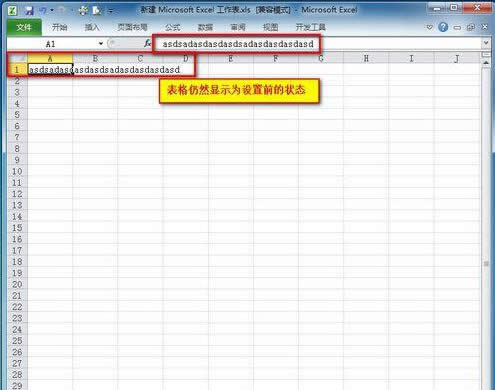Select column F header
Viewport: 495px width, 390px height.
click(276, 59)
